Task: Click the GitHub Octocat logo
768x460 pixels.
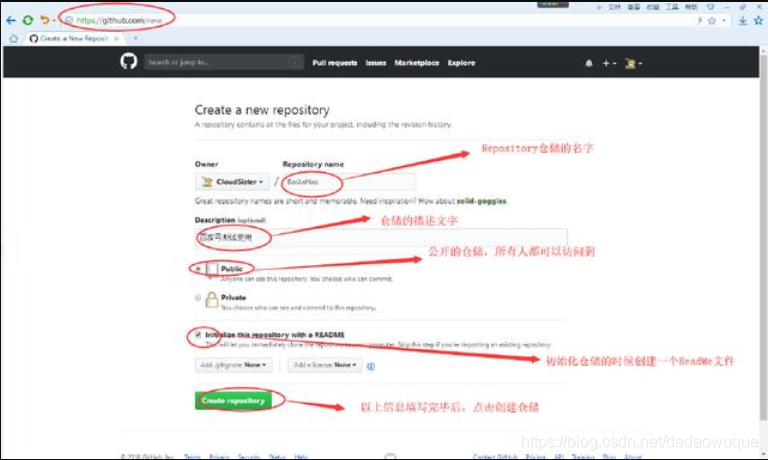Action: (x=129, y=62)
